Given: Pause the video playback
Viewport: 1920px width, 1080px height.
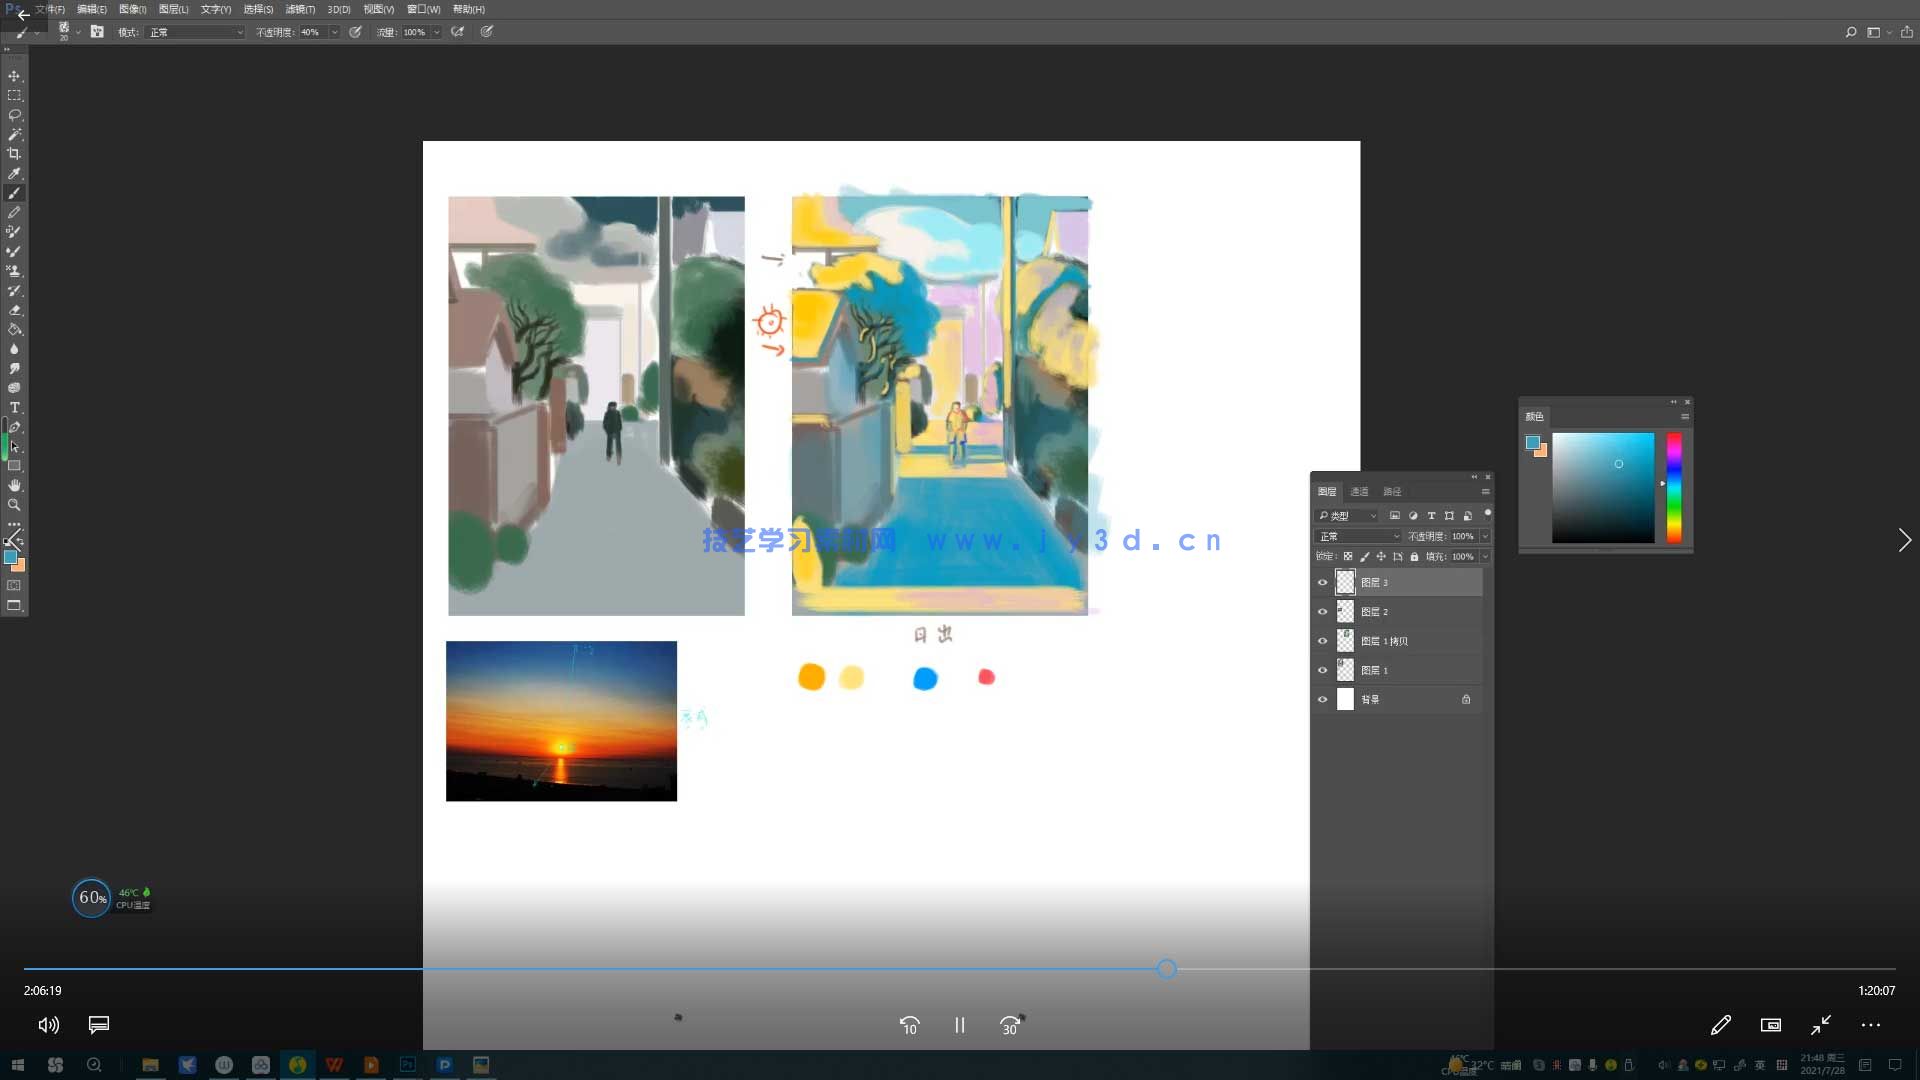Looking at the screenshot, I should point(959,1025).
